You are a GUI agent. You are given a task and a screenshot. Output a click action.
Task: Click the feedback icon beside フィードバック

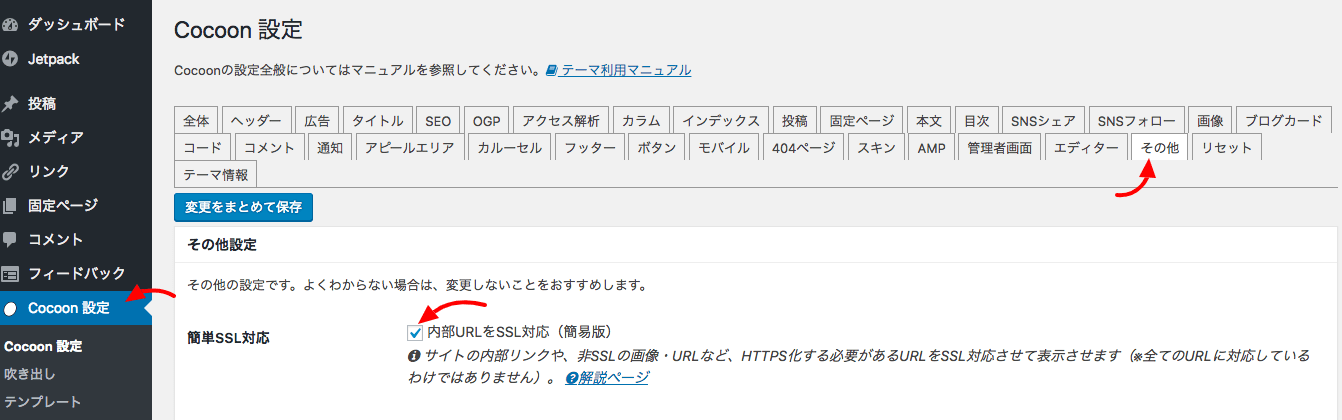tap(10, 273)
